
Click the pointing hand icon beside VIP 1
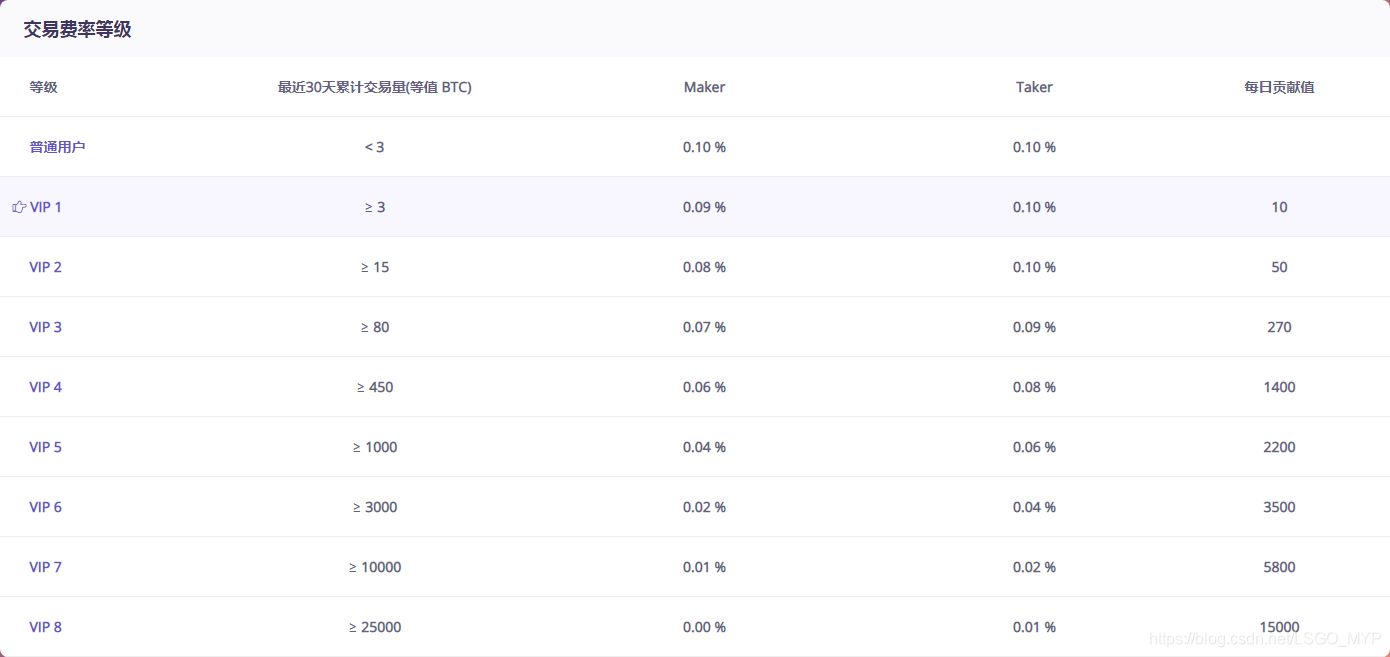(x=19, y=207)
